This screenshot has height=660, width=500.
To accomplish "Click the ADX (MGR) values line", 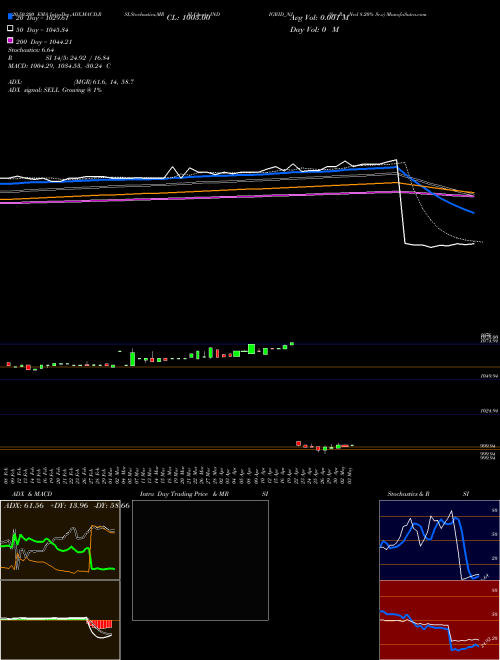I will [71, 82].
